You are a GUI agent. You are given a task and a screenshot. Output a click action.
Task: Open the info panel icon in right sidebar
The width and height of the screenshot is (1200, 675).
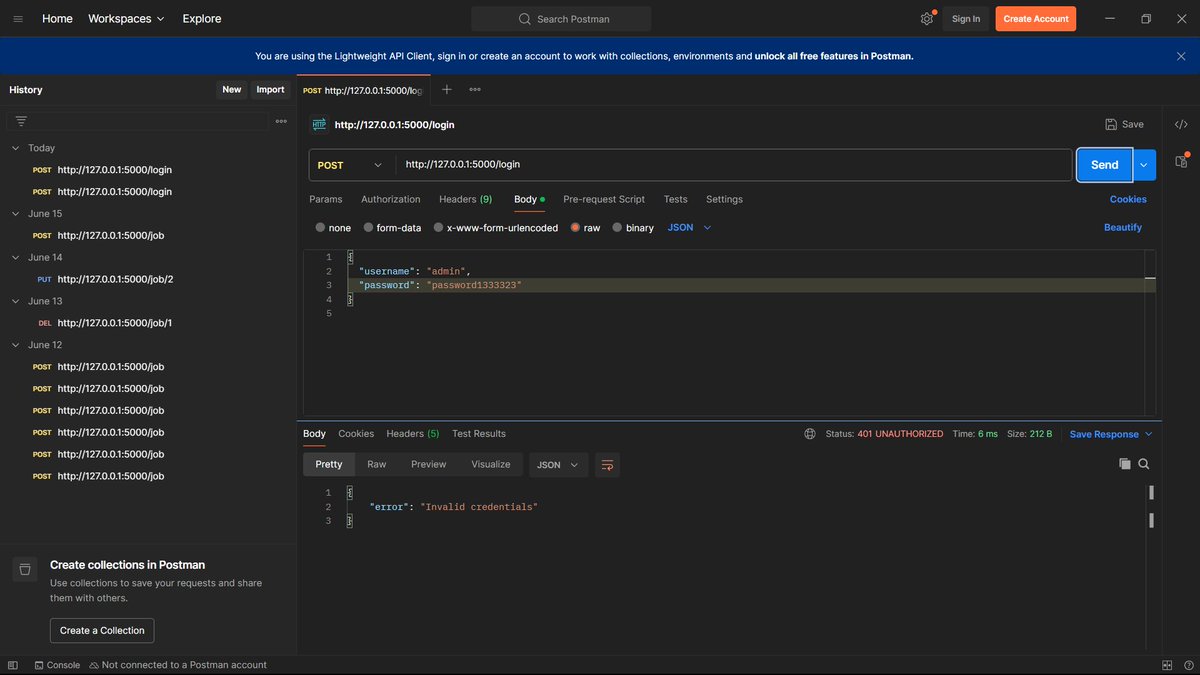click(1181, 161)
